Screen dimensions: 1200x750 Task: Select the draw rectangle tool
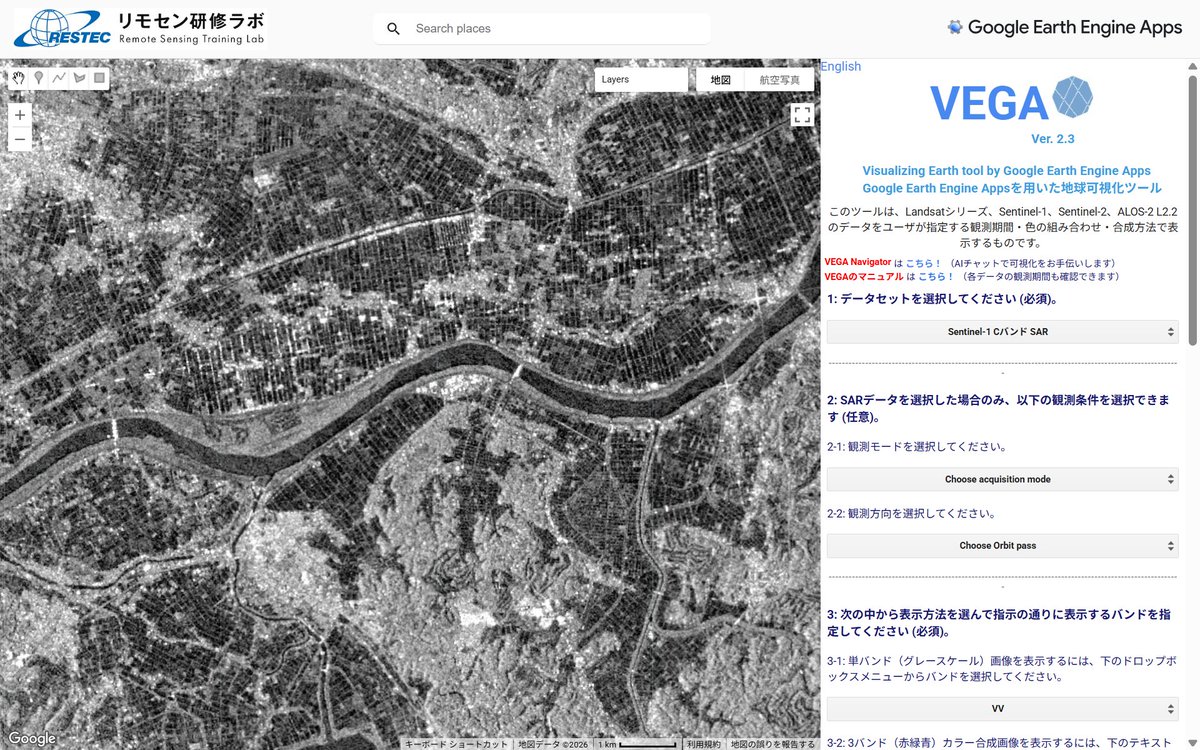(x=99, y=78)
